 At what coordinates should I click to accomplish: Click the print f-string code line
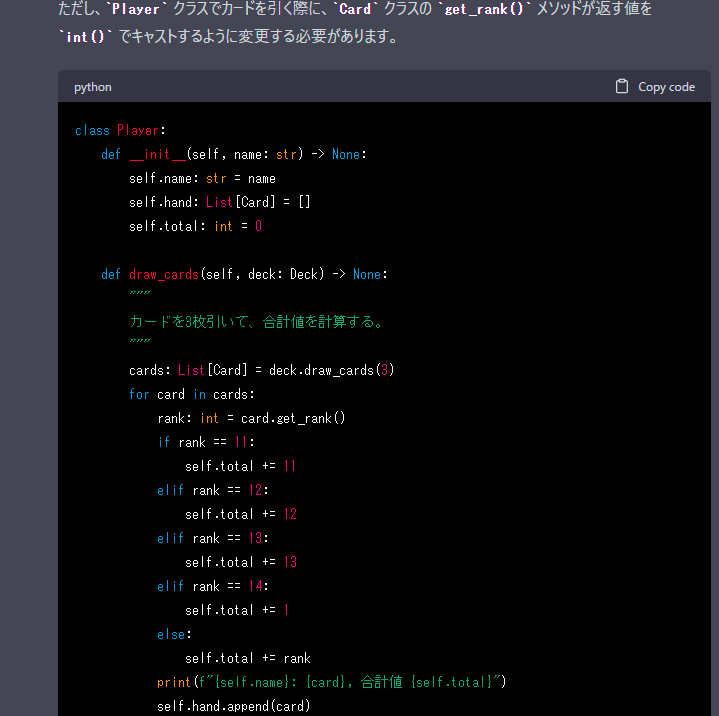pyautogui.click(x=332, y=682)
